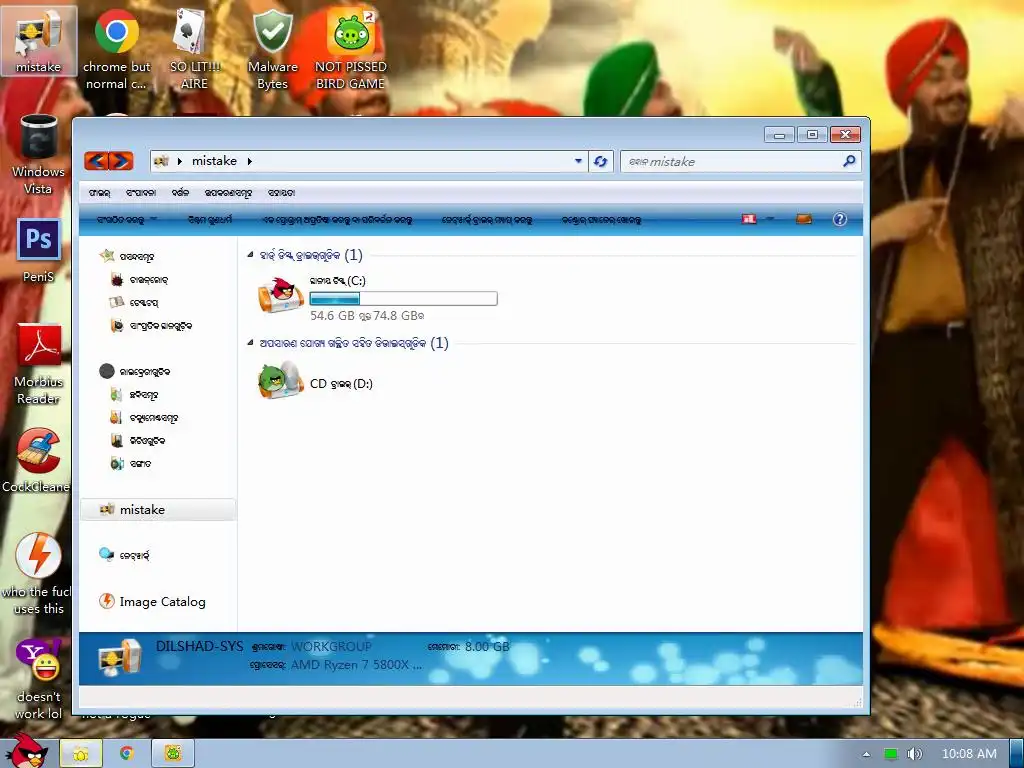Click the computer icon in address bar

pyautogui.click(x=161, y=161)
